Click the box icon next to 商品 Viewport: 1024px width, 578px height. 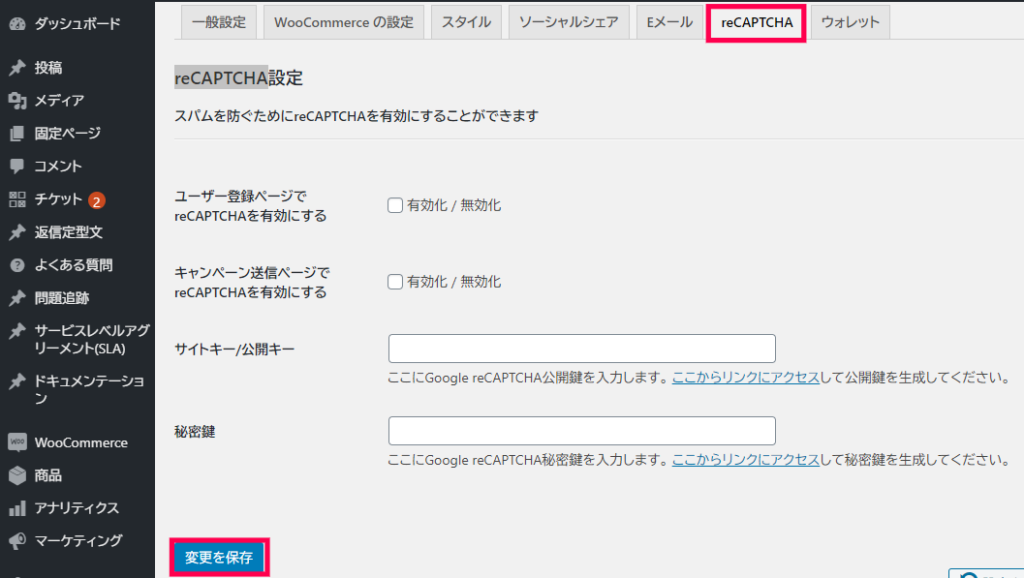coord(18,475)
